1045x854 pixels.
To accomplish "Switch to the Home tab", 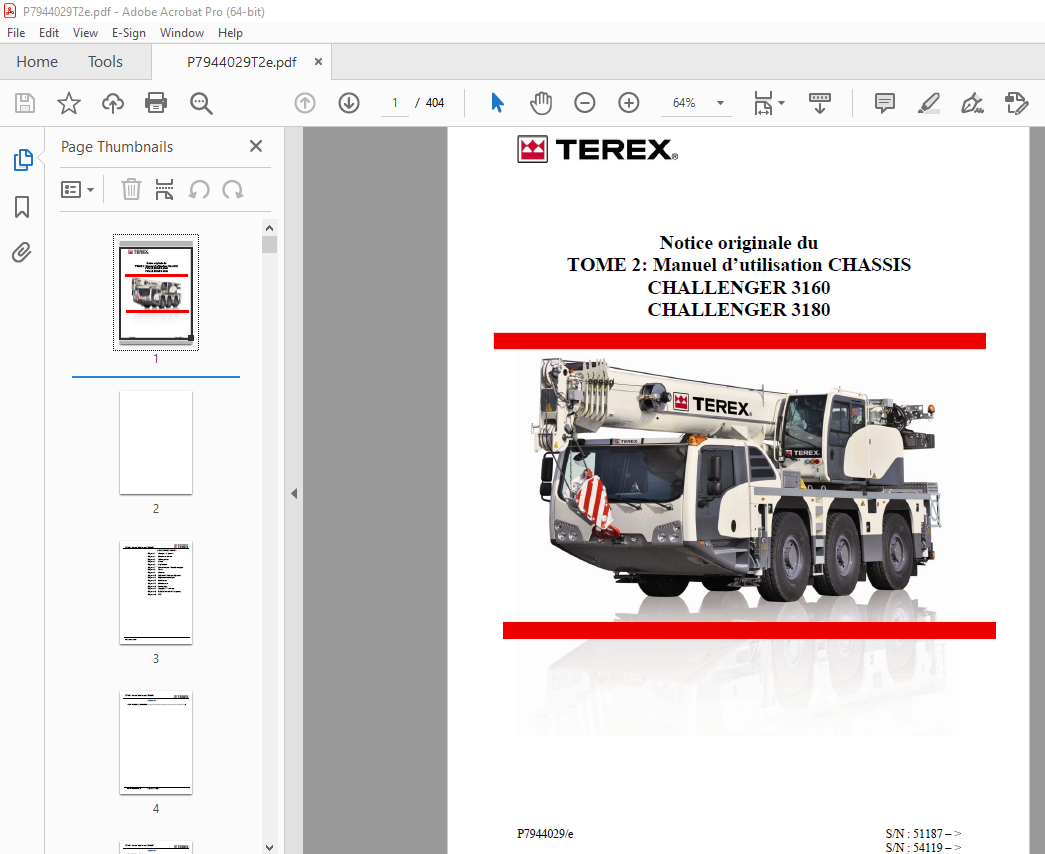I will pos(37,62).
